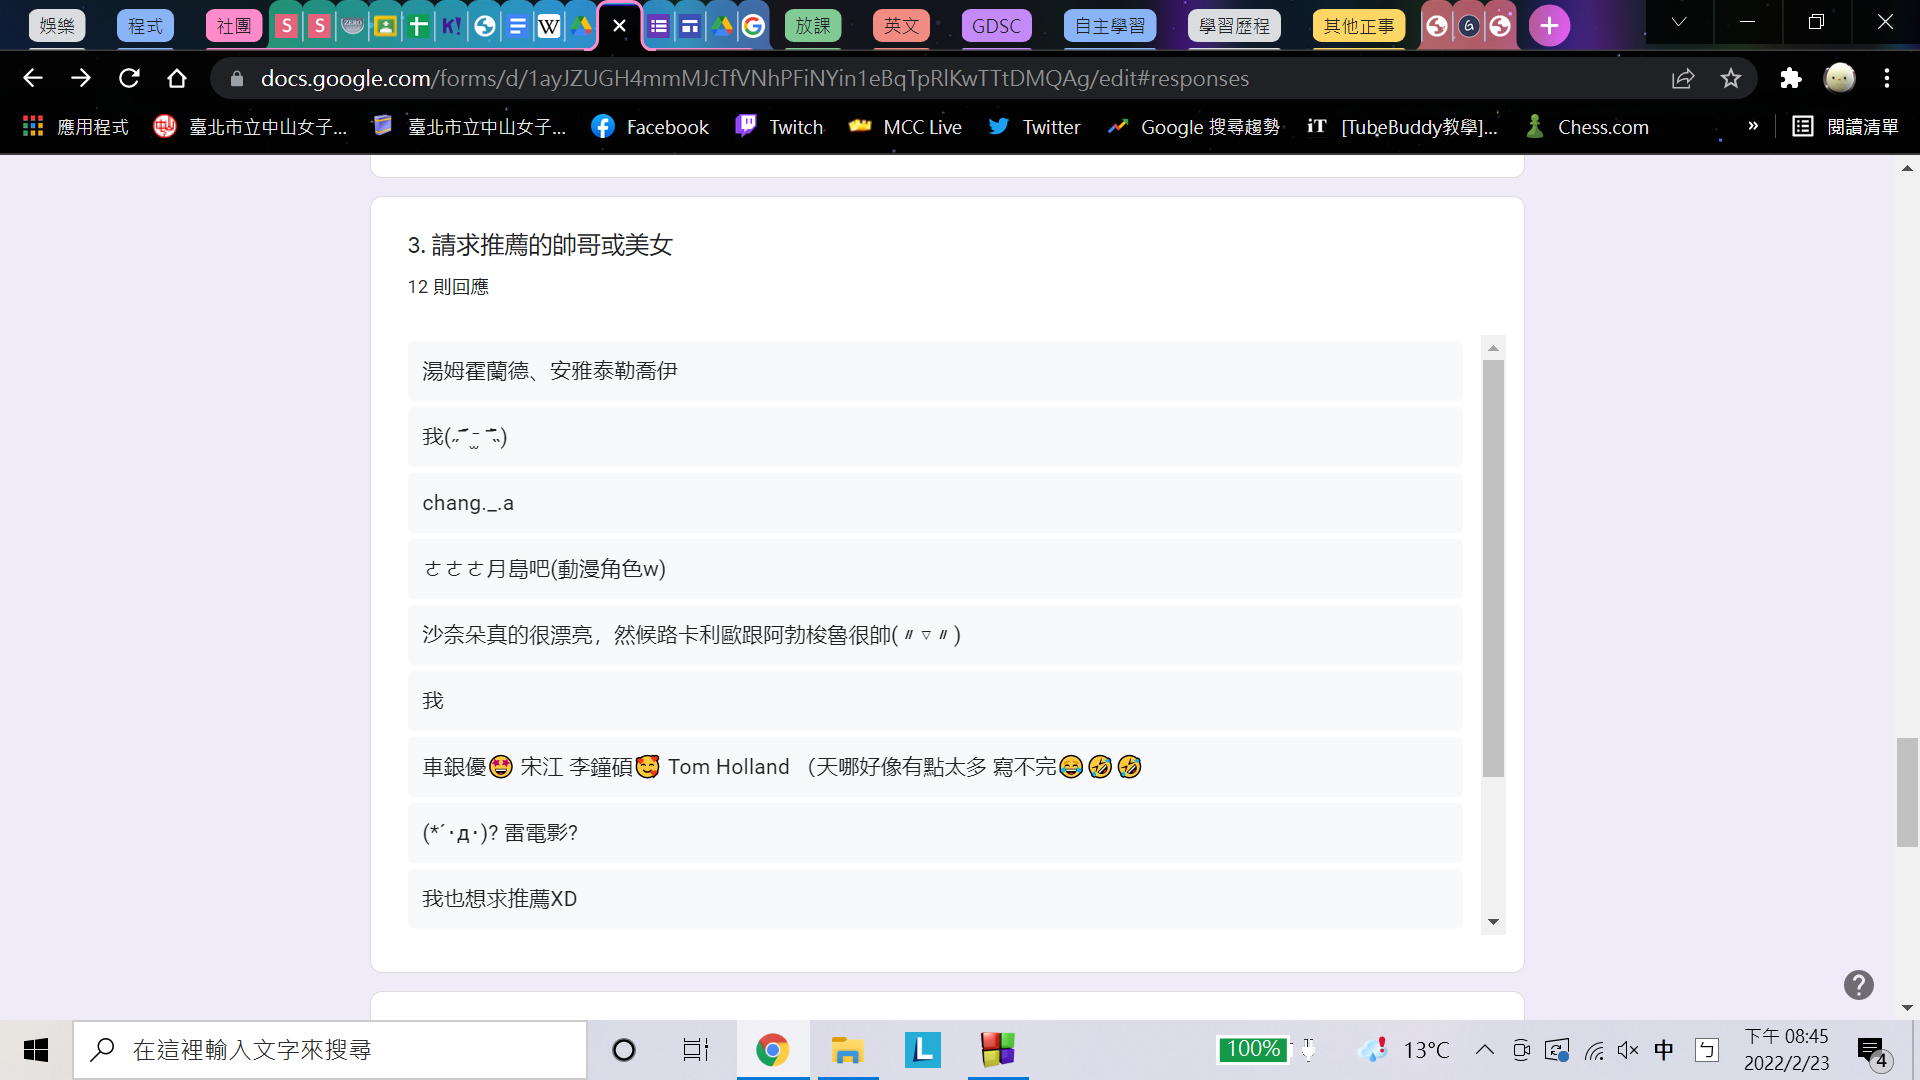The image size is (1920, 1080).
Task: Go to browser home page icon
Action: 177,78
